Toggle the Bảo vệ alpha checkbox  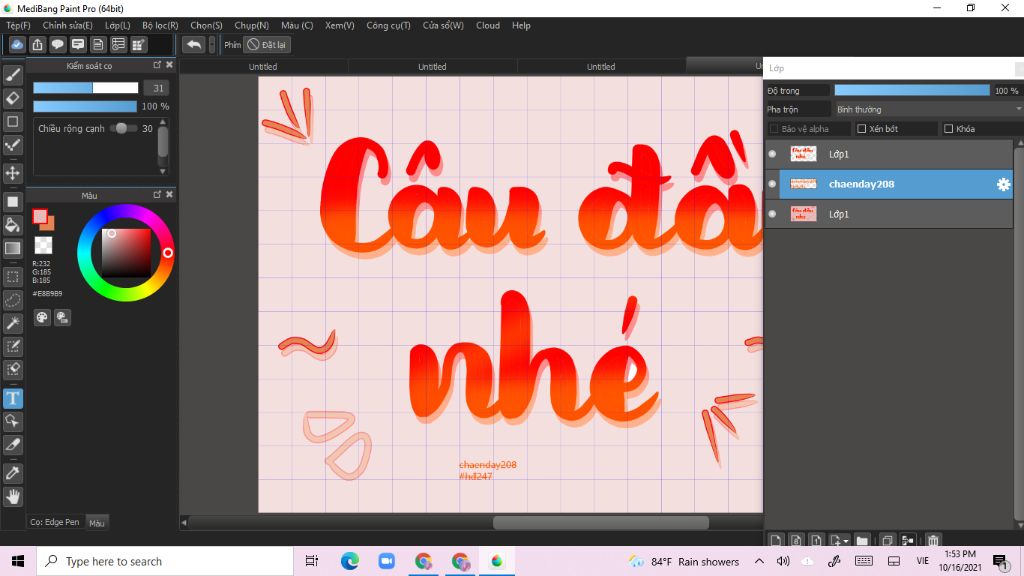[774, 129]
